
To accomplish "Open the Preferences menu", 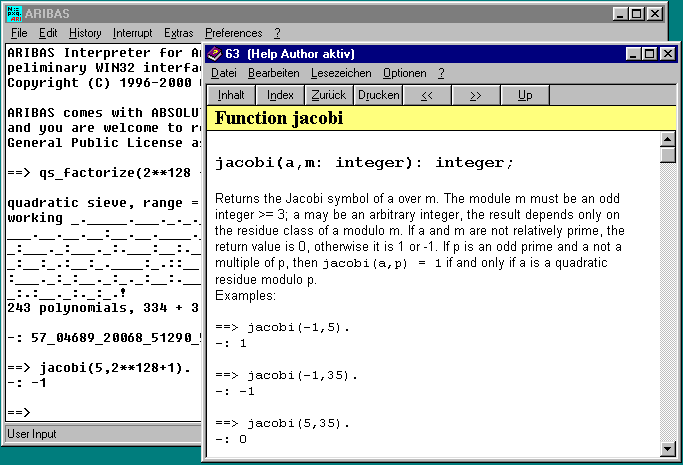I will (233, 33).
